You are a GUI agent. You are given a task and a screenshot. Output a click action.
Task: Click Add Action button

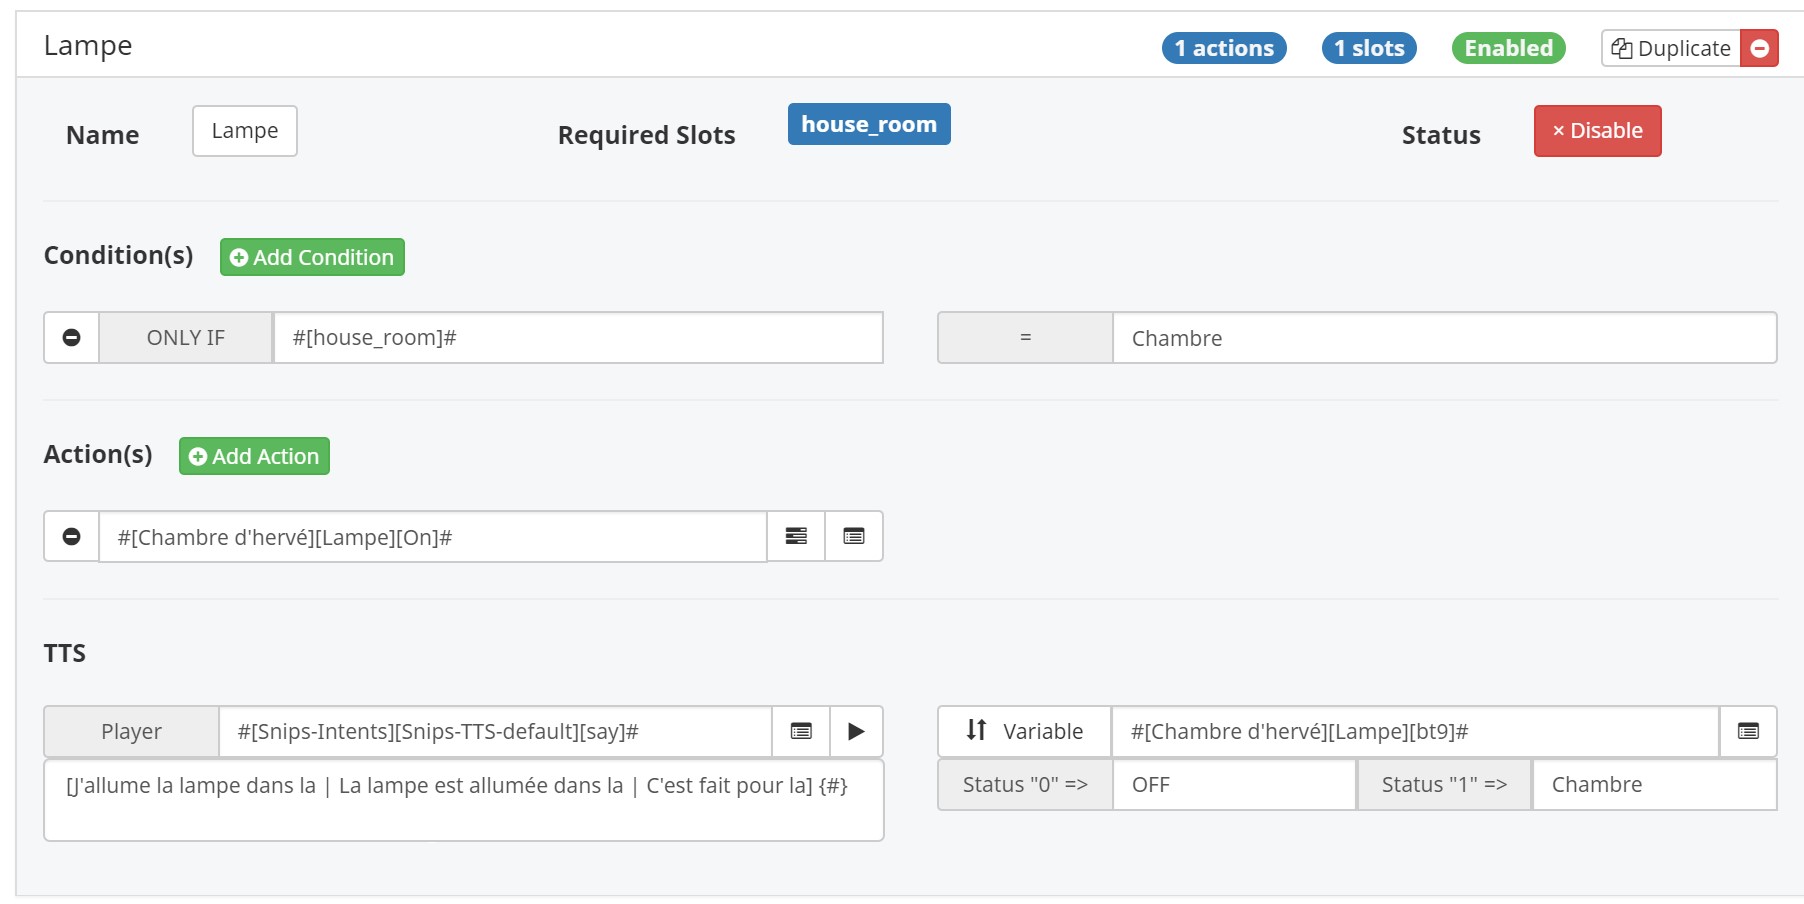[254, 456]
